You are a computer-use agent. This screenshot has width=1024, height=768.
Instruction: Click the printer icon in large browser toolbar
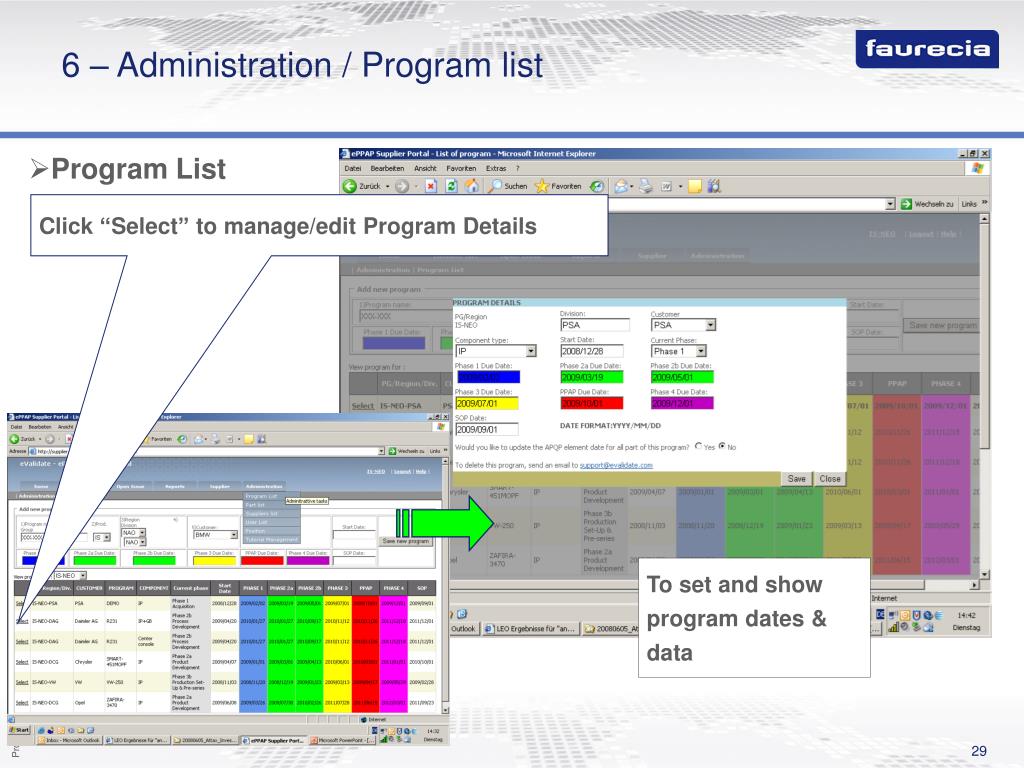point(645,186)
